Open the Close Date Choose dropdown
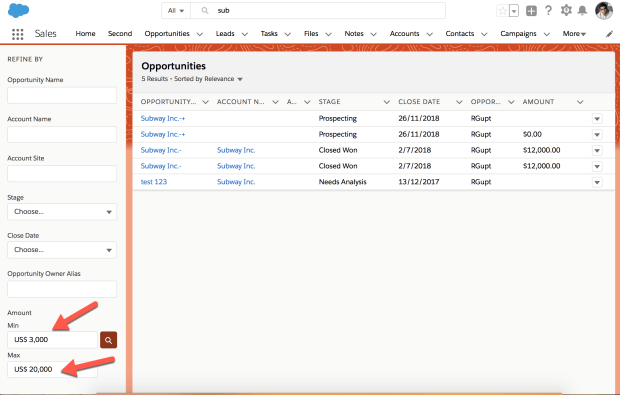The height and width of the screenshot is (395, 620). pyautogui.click(x=62, y=250)
